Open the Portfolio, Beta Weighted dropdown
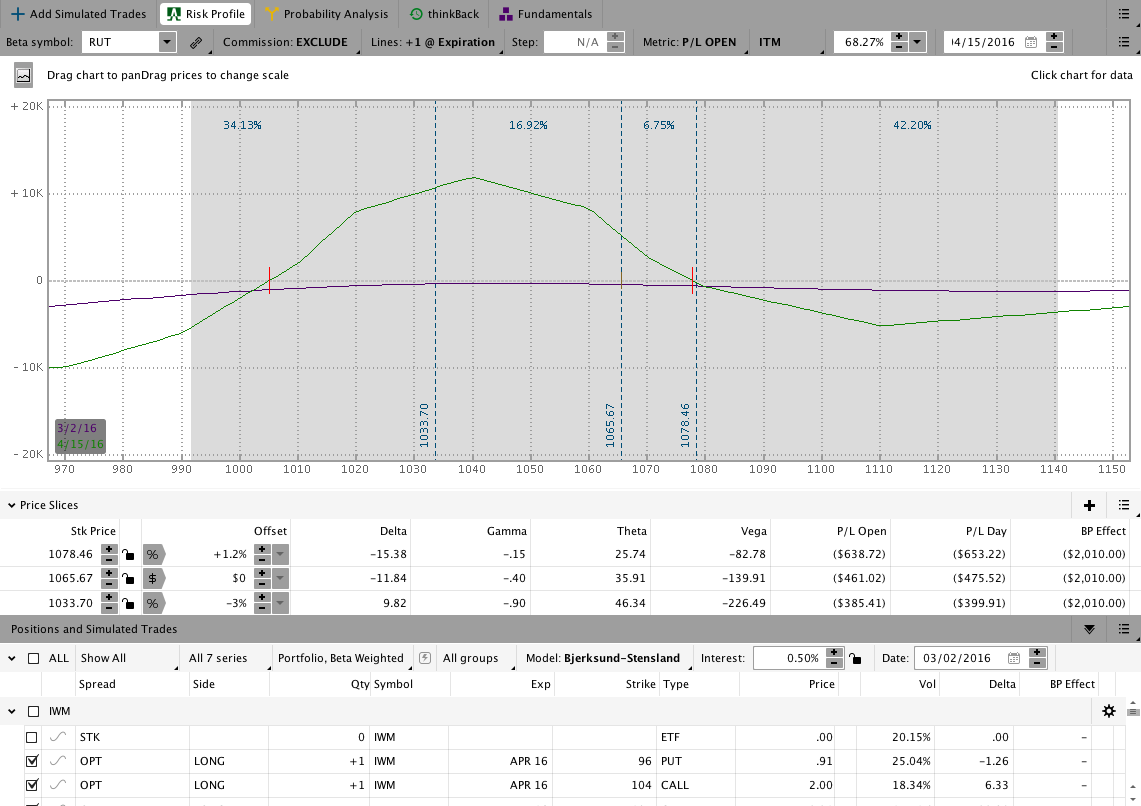 pyautogui.click(x=343, y=658)
